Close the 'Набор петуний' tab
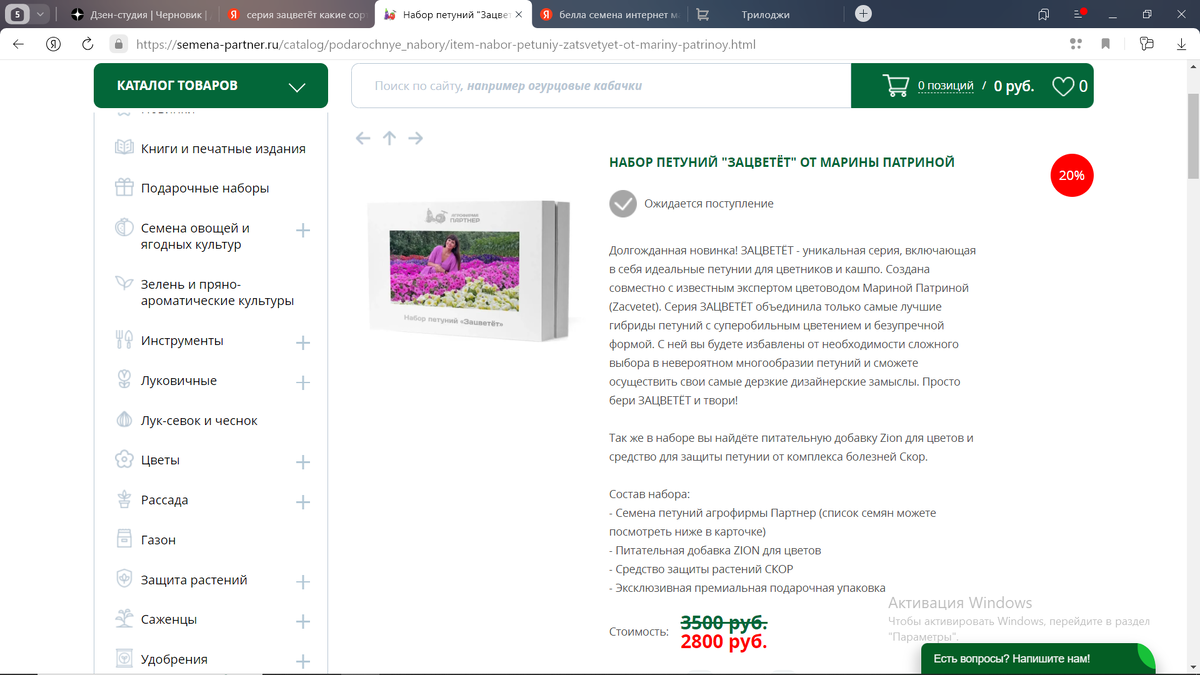Image resolution: width=1200 pixels, height=675 pixels. pos(518,15)
